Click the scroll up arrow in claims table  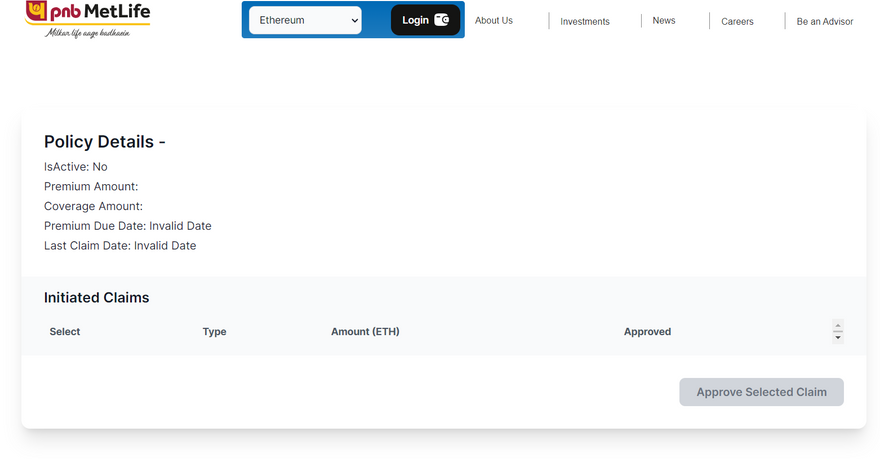[x=838, y=325]
